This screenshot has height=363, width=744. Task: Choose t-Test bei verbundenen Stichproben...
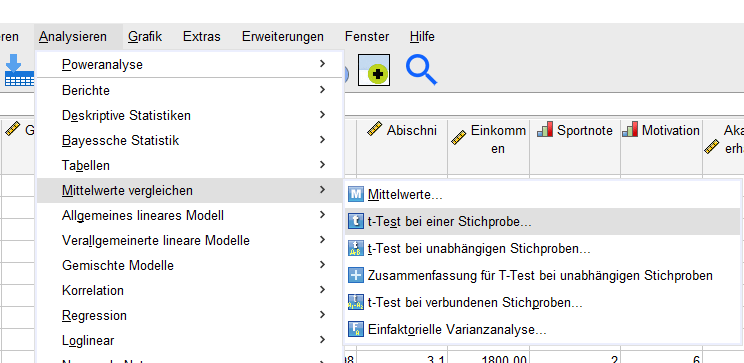pos(543,303)
